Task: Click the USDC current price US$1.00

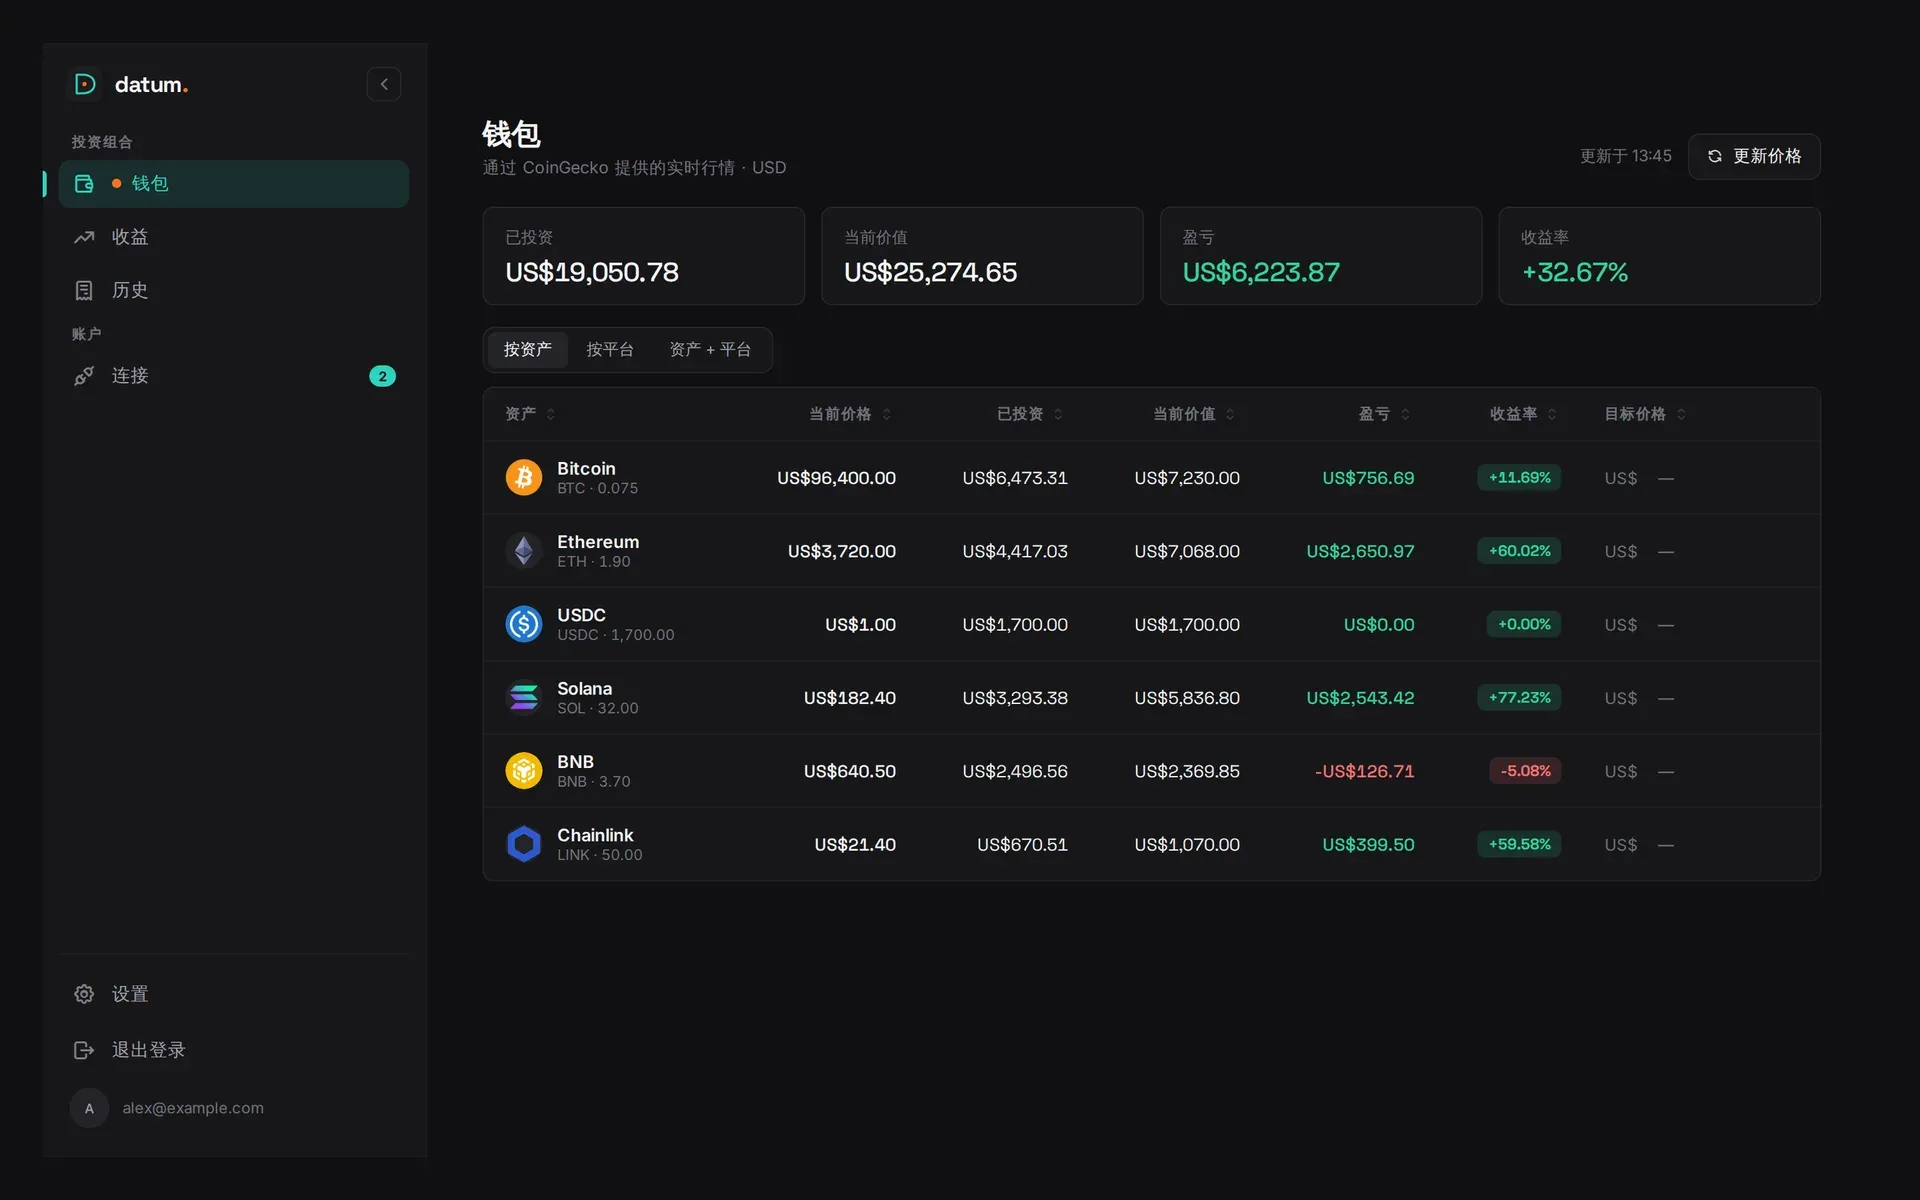Action: coord(860,625)
